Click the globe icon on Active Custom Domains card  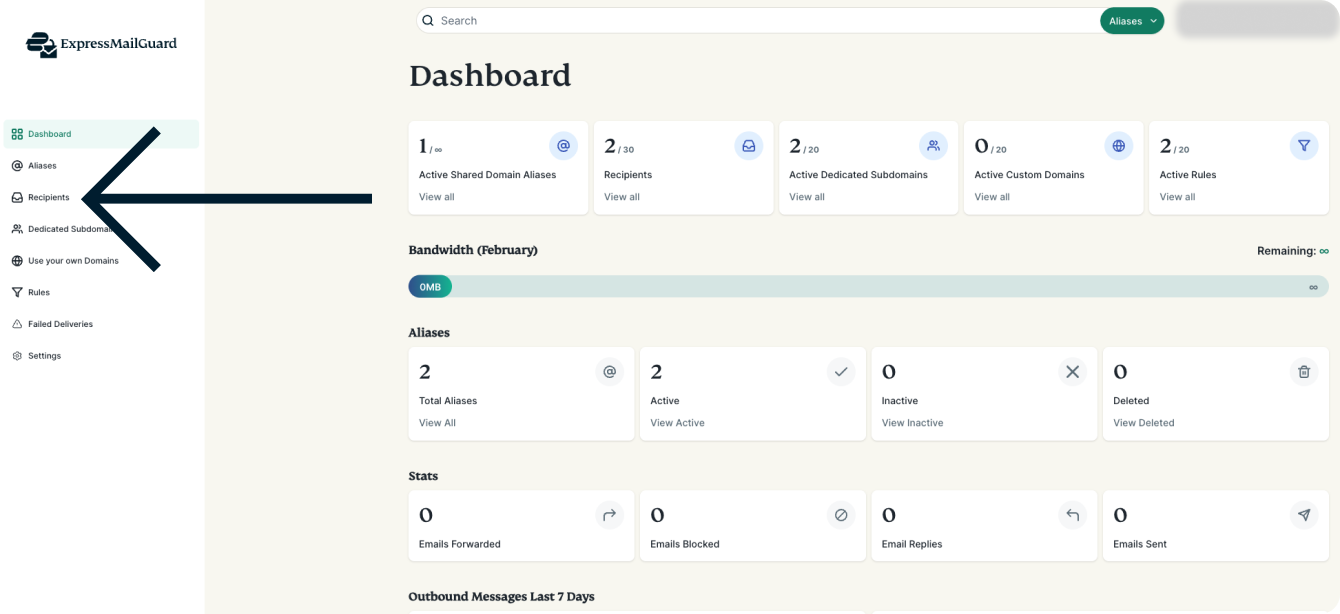[x=1119, y=146]
